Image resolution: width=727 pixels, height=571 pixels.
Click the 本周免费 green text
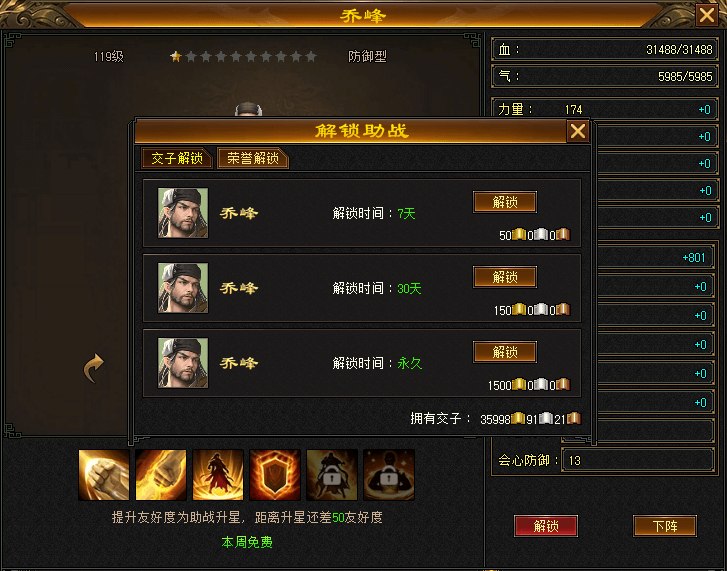pos(247,542)
